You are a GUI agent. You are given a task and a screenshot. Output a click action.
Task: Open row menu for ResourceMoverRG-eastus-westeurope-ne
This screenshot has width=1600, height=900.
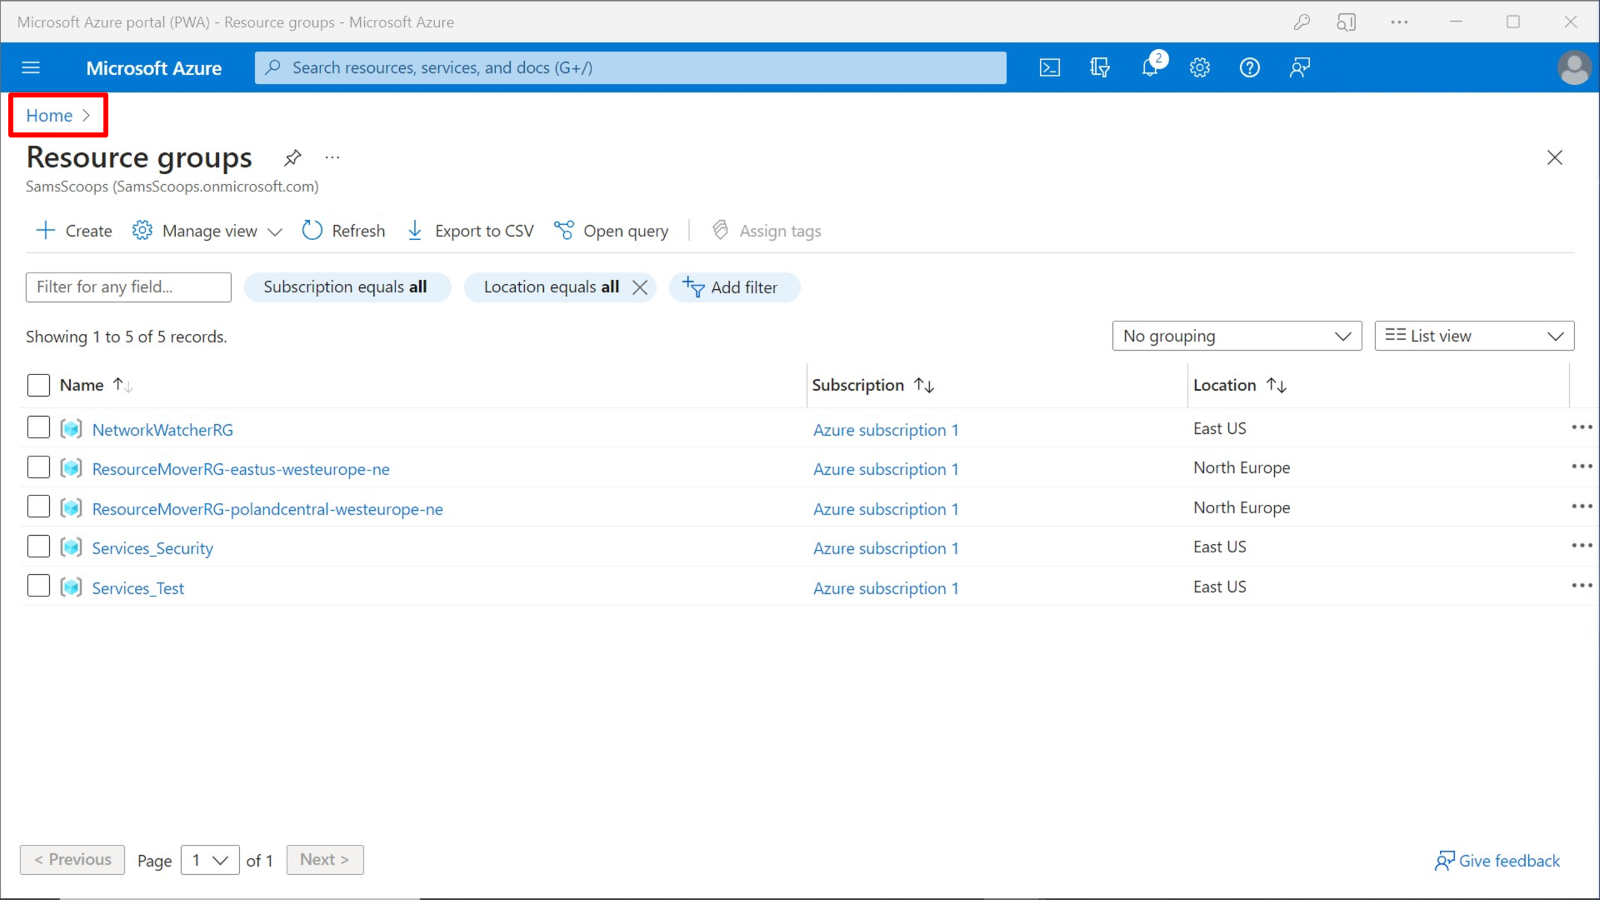pos(1581,467)
